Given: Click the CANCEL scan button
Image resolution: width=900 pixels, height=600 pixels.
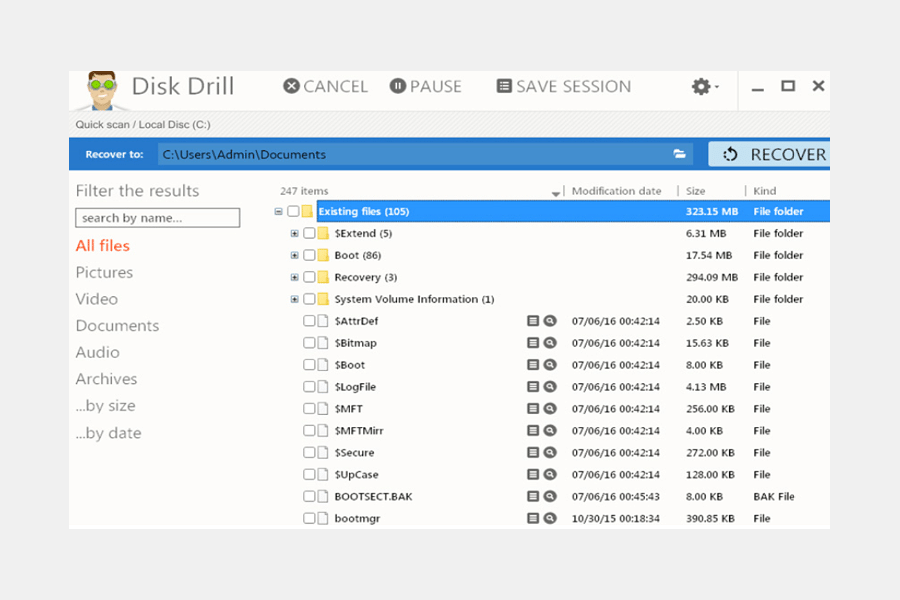Looking at the screenshot, I should pos(325,86).
